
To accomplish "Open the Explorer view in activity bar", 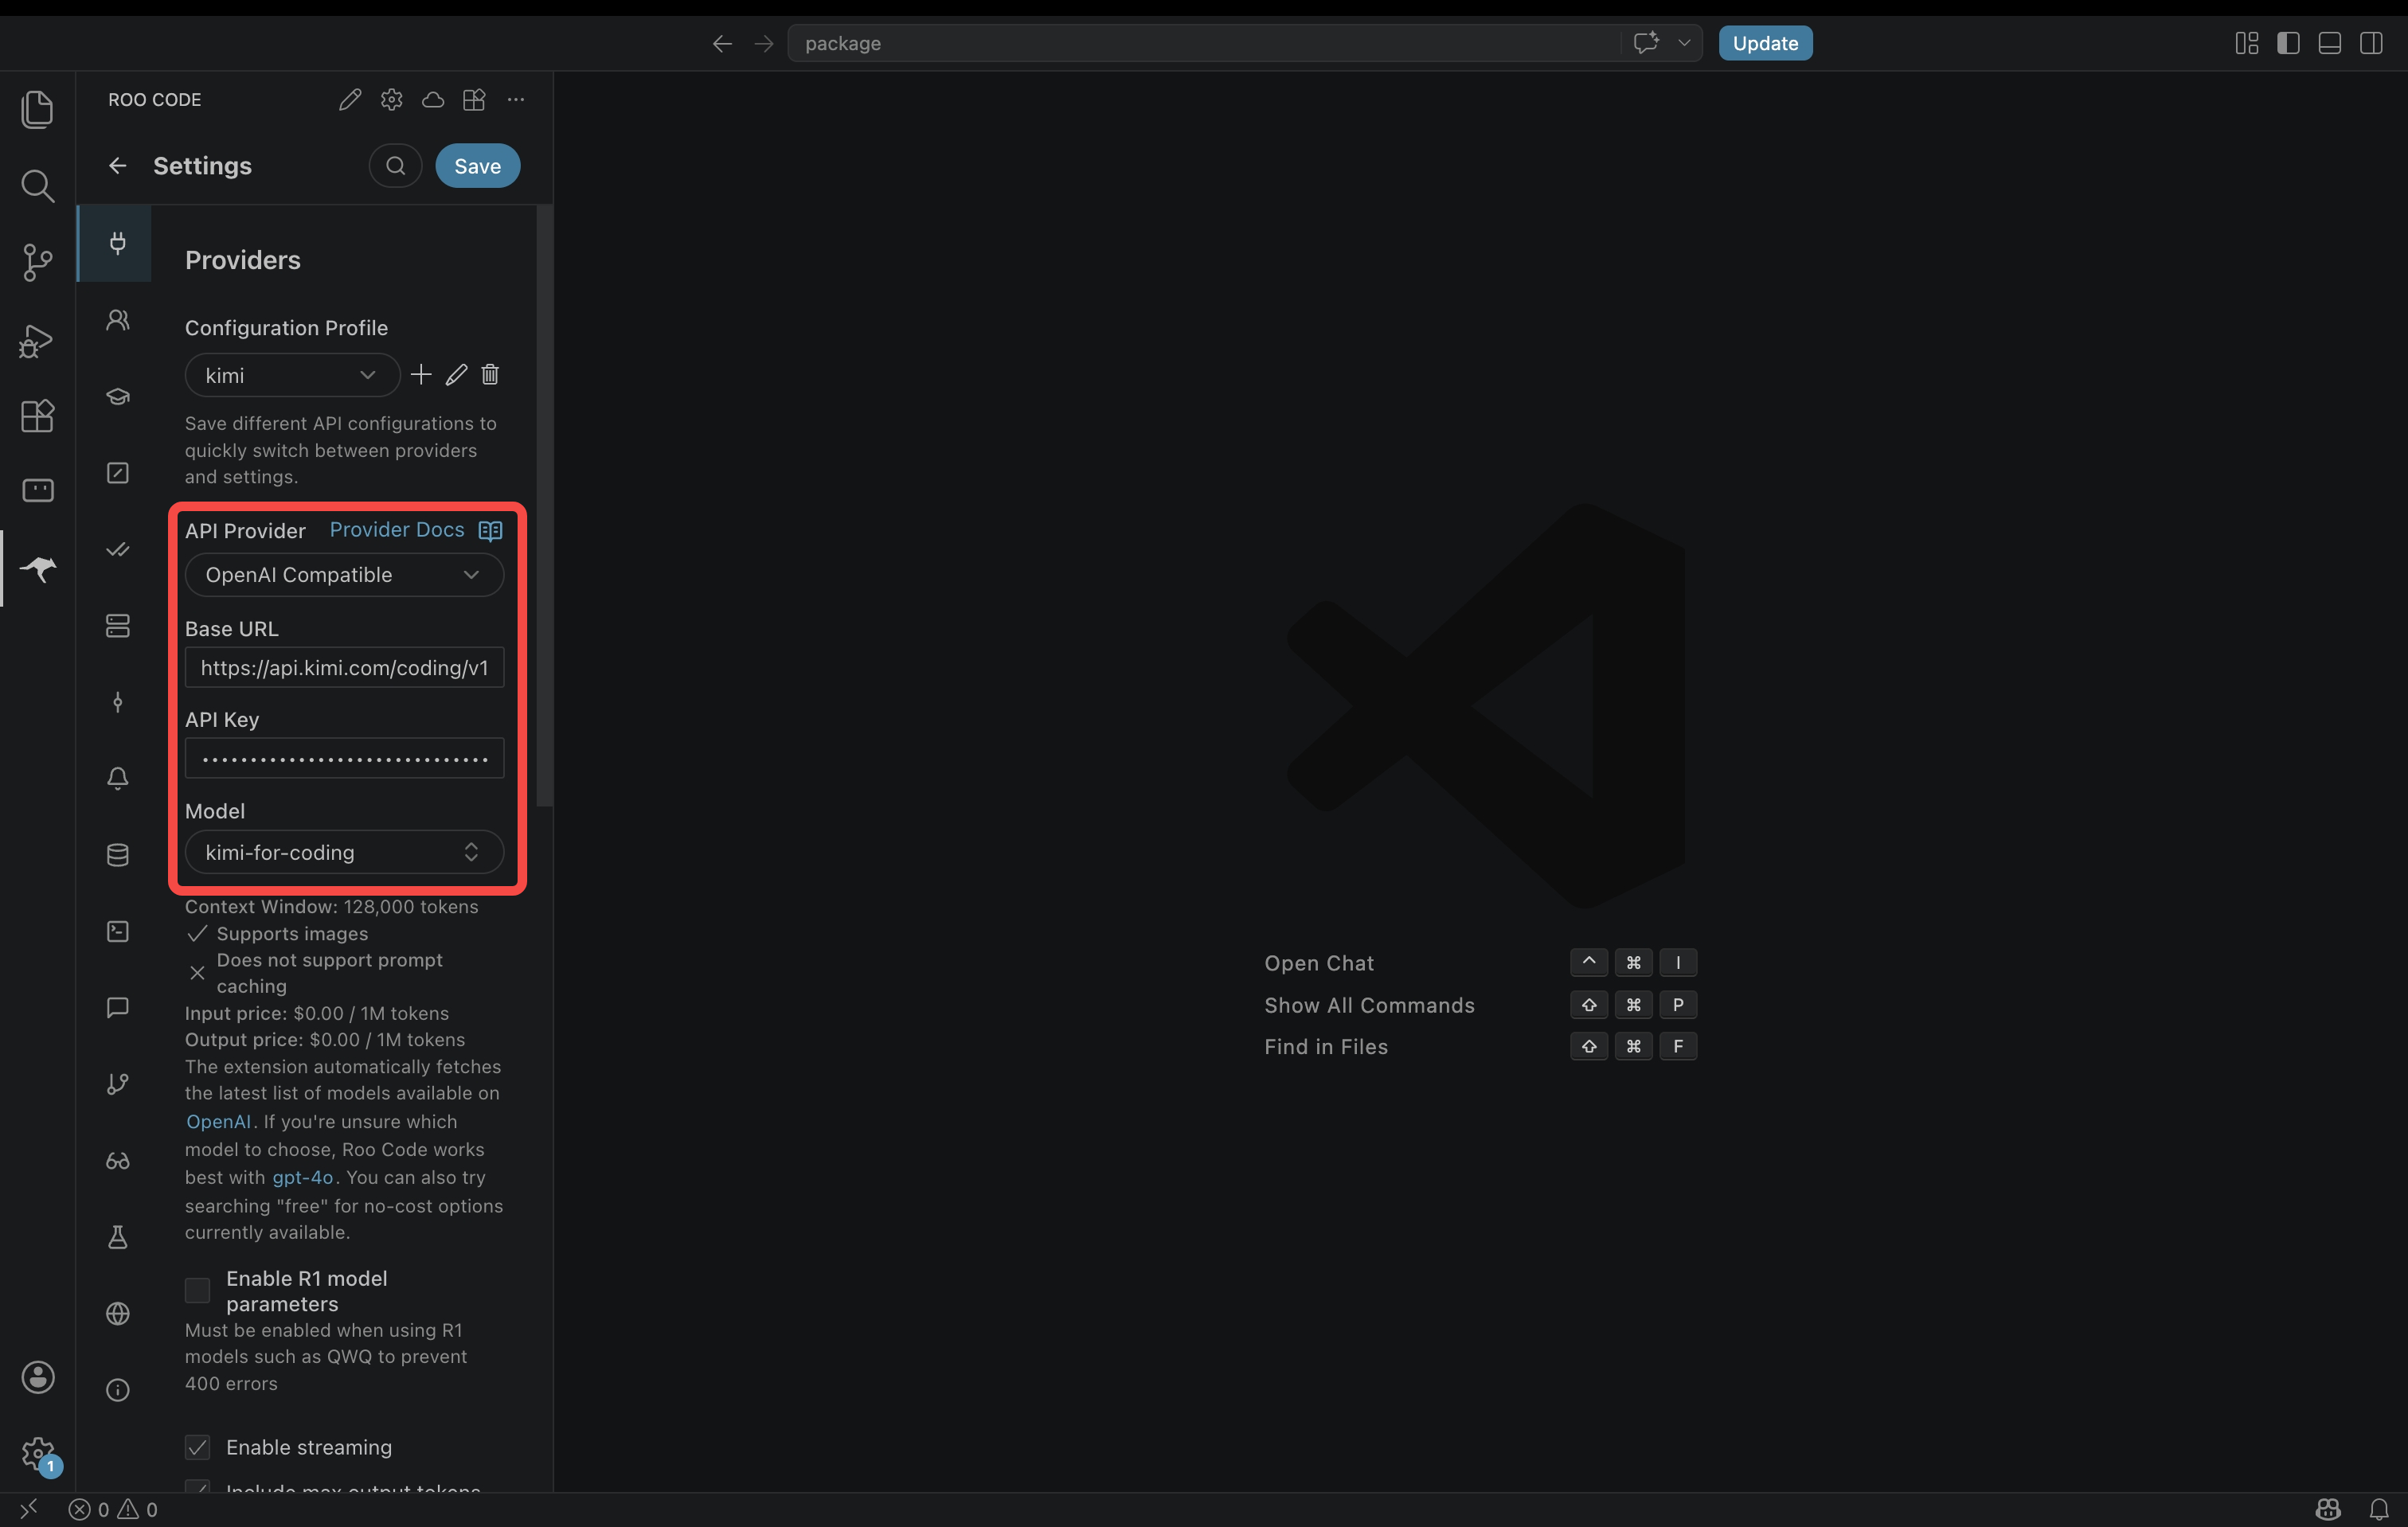I will (x=37, y=109).
